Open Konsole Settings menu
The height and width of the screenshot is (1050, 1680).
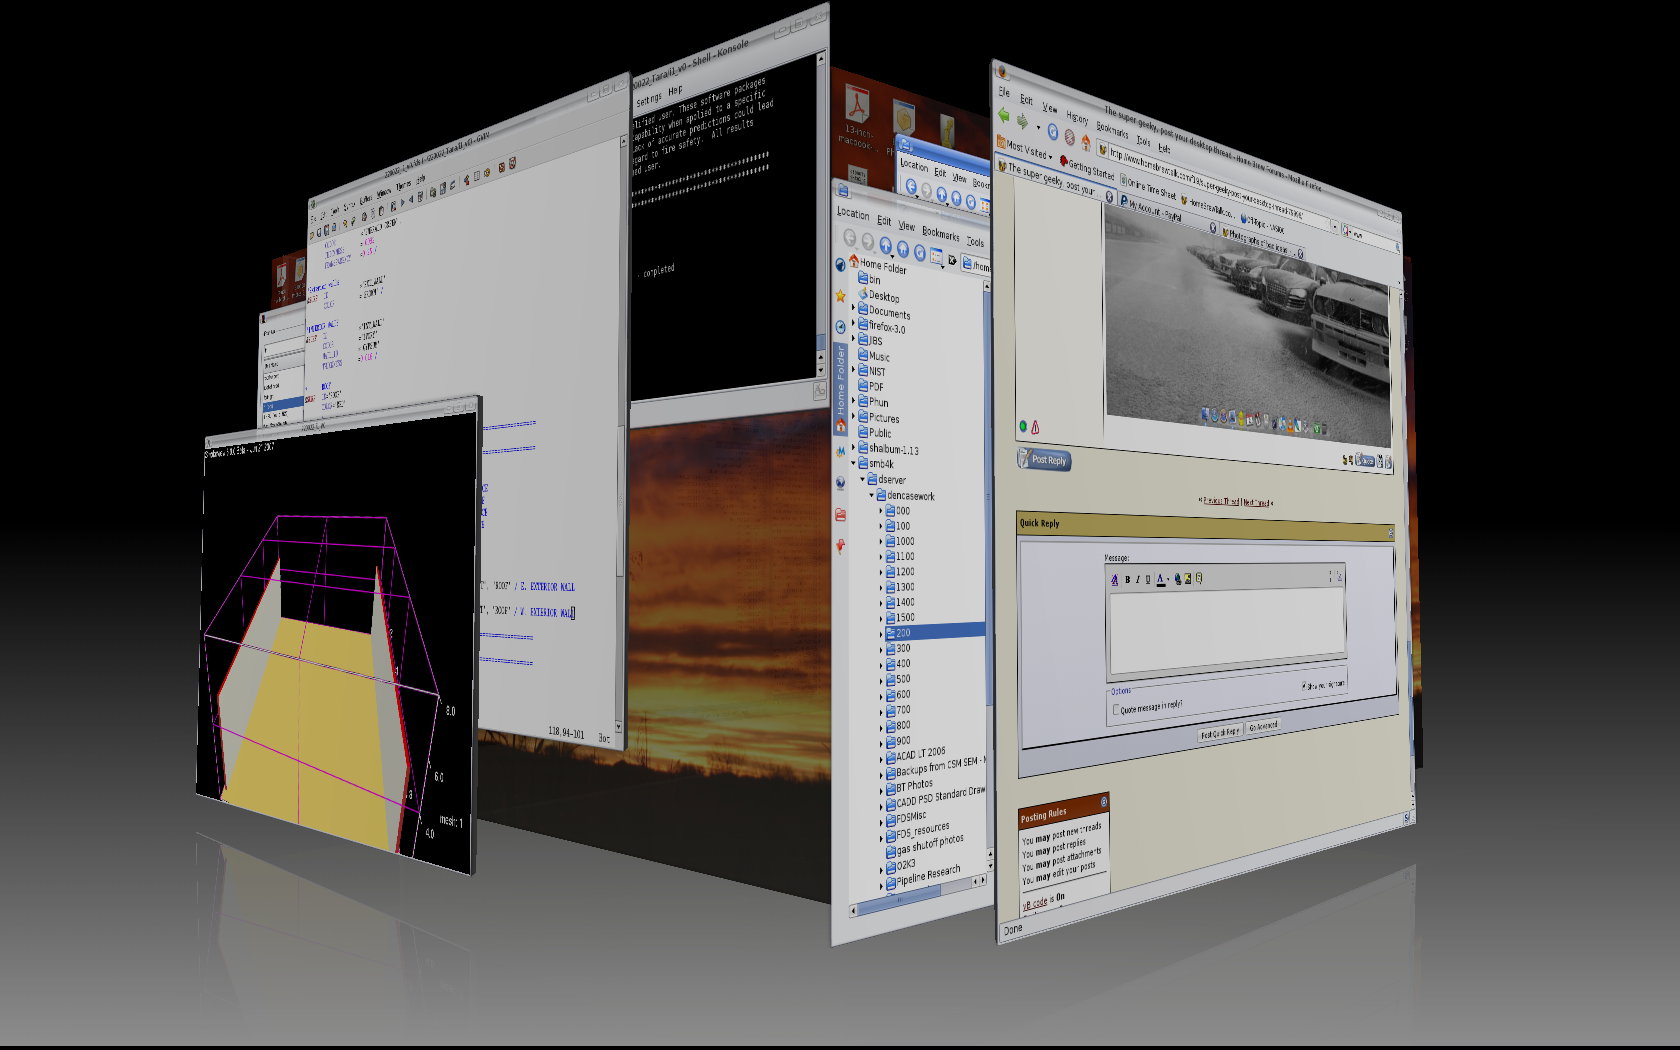(x=649, y=100)
